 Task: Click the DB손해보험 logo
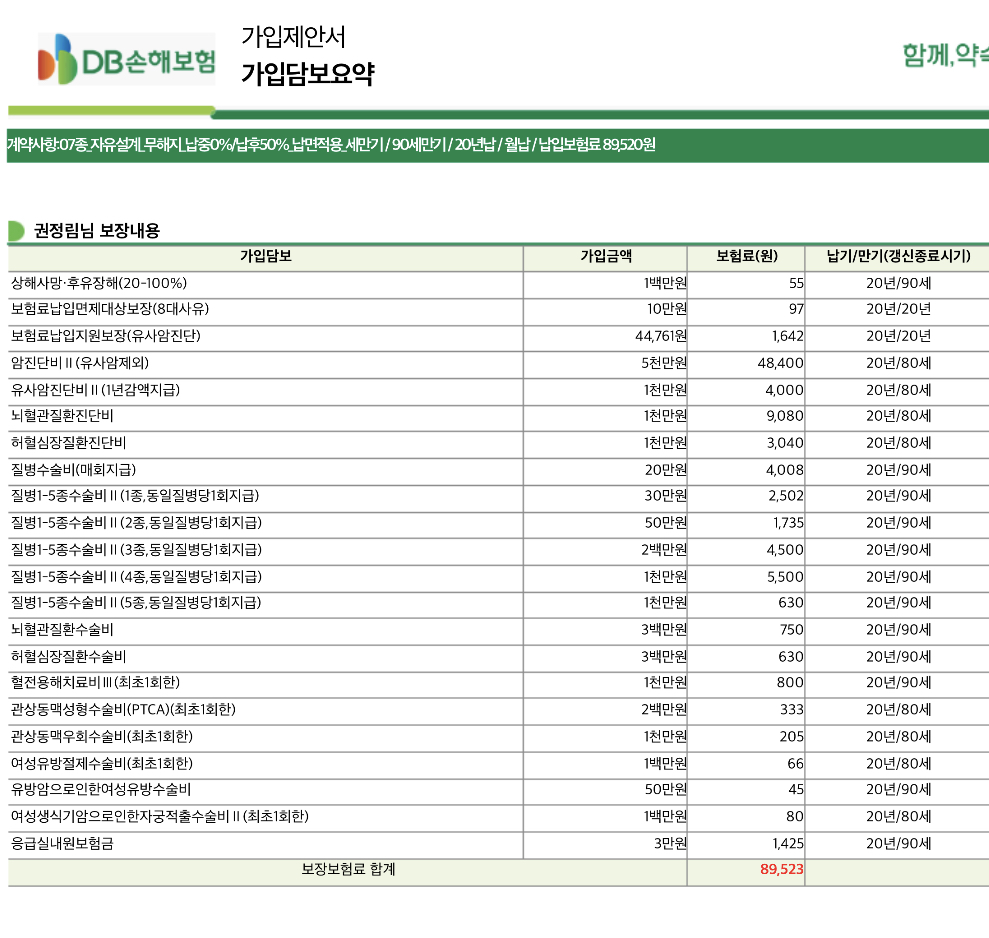(126, 59)
